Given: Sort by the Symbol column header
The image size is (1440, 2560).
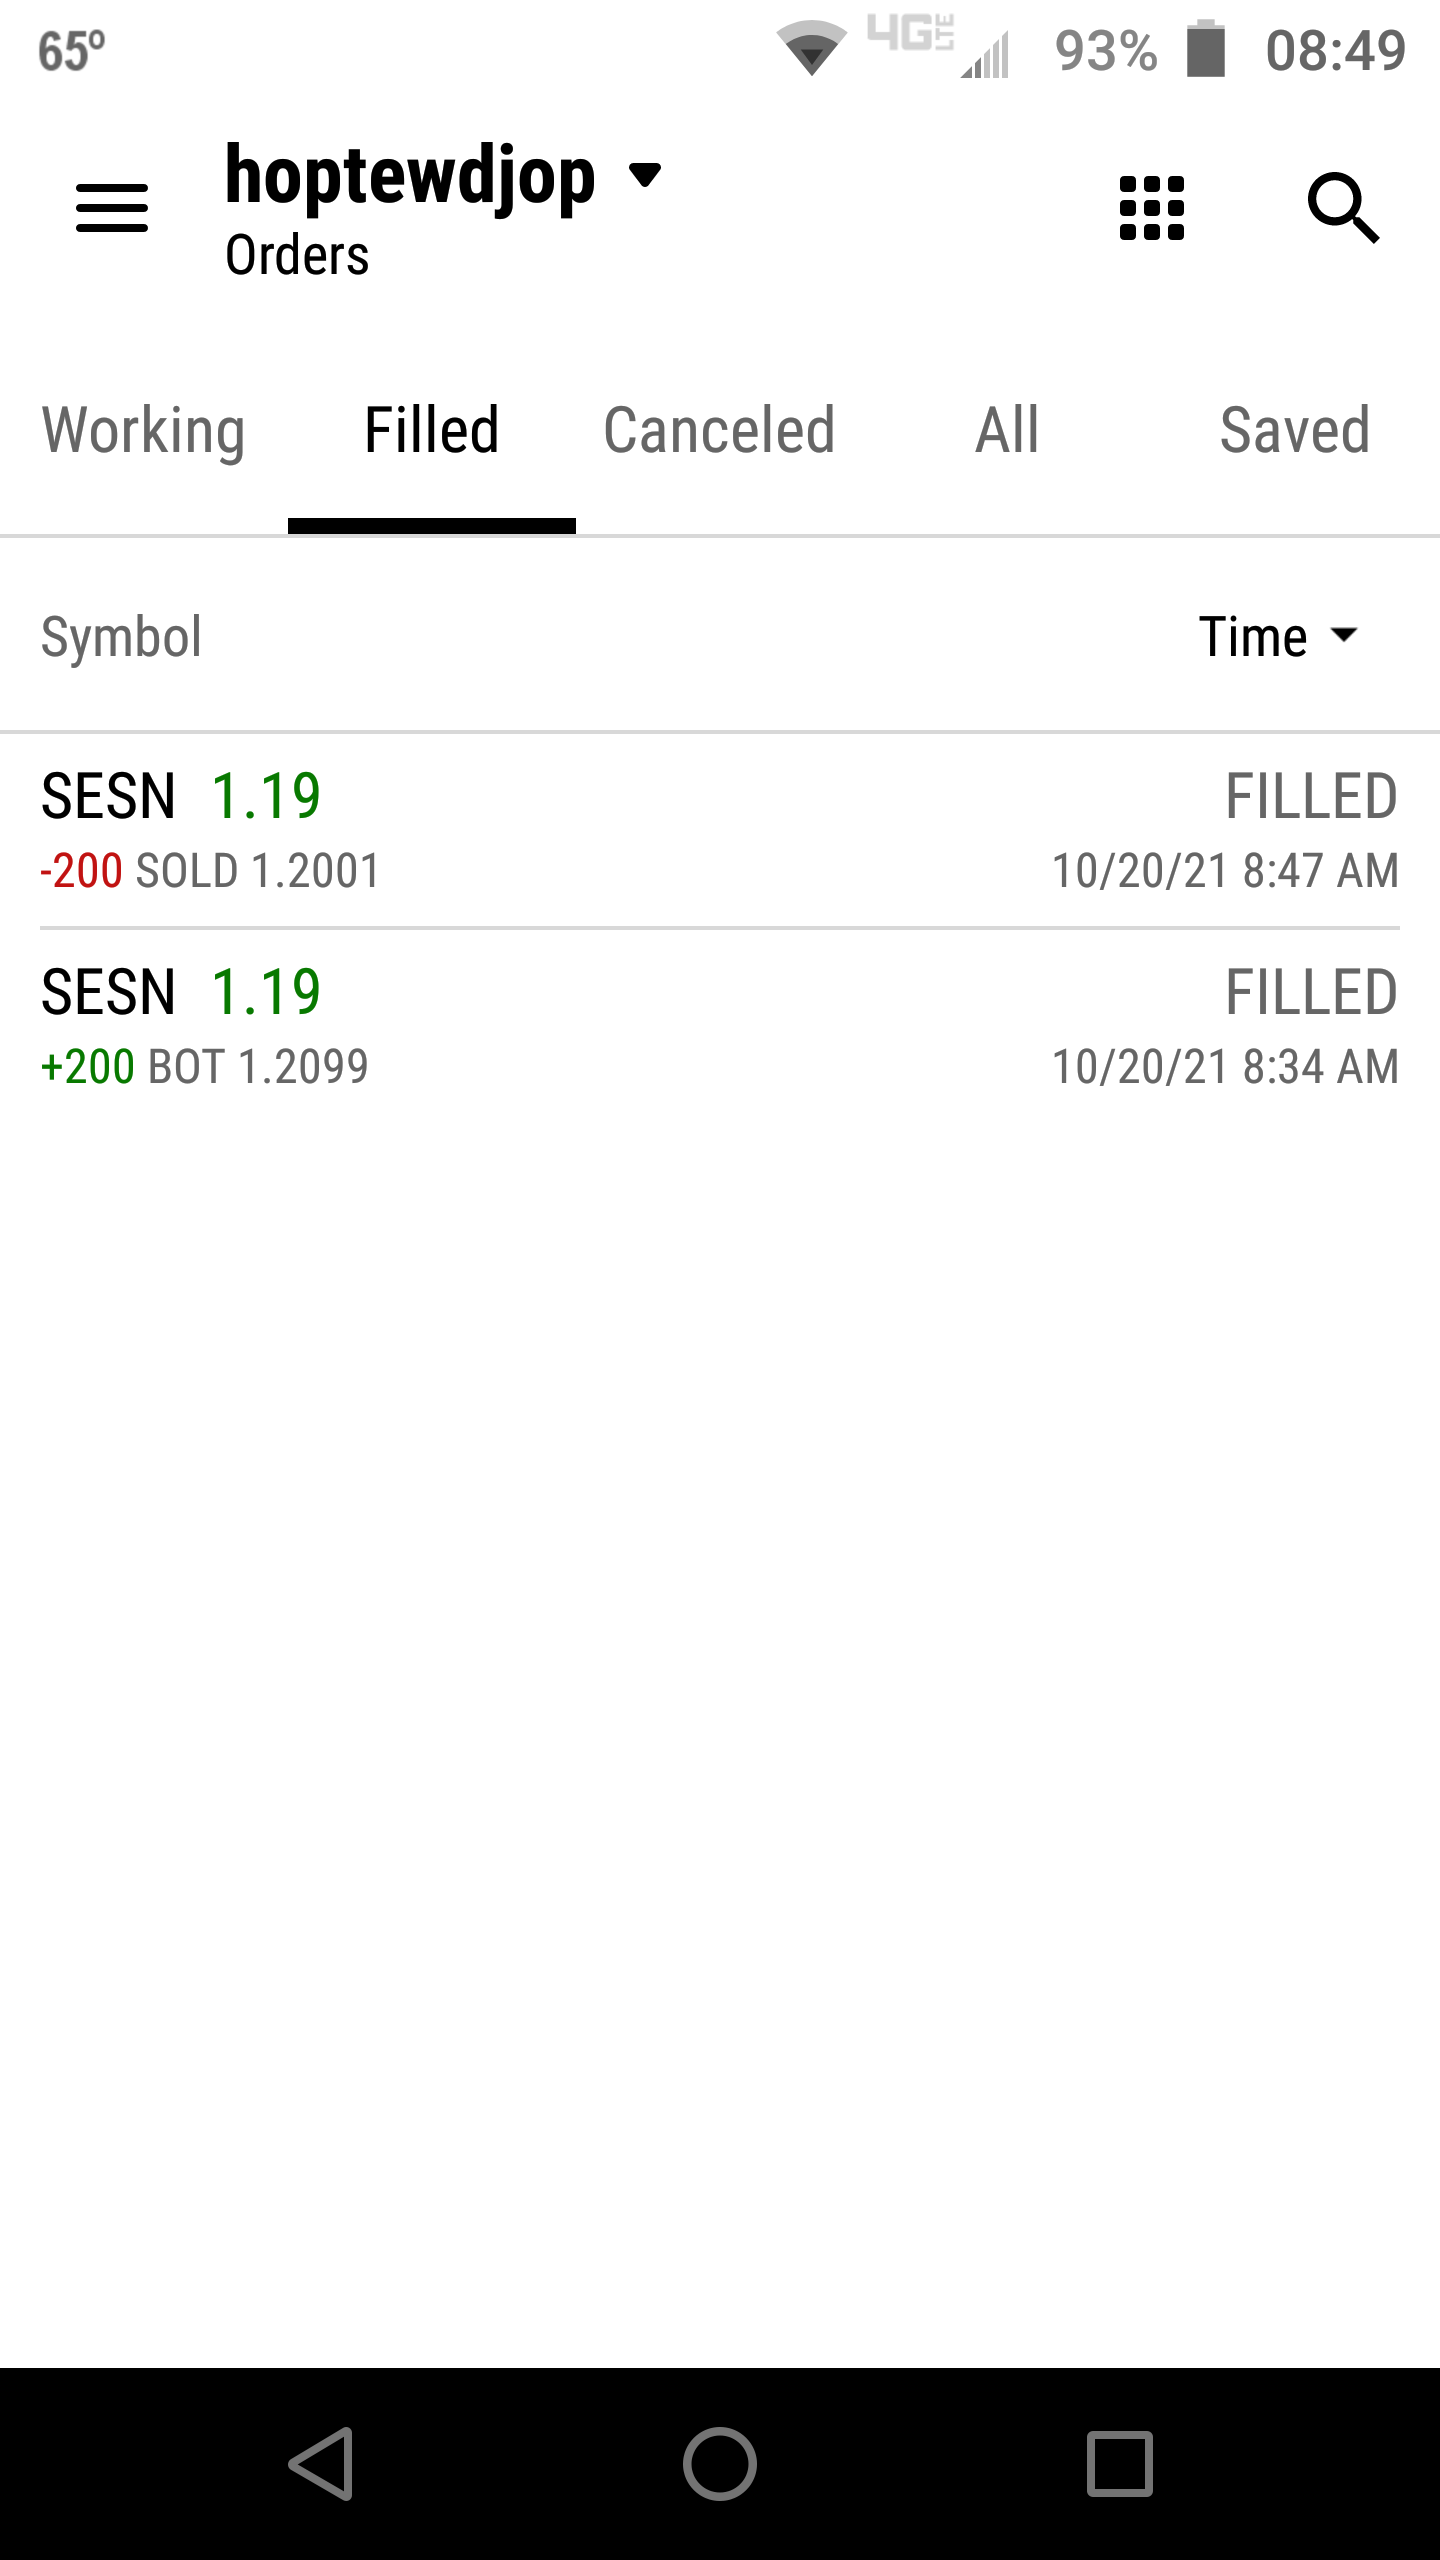Looking at the screenshot, I should (x=121, y=636).
